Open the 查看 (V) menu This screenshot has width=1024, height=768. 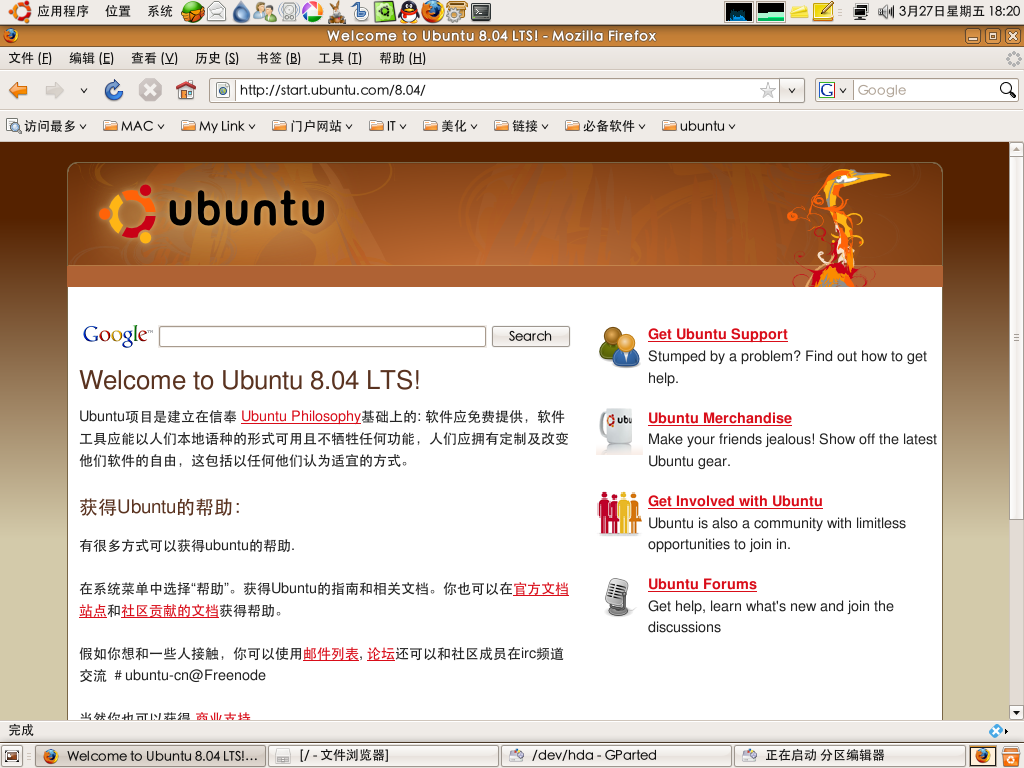154,59
